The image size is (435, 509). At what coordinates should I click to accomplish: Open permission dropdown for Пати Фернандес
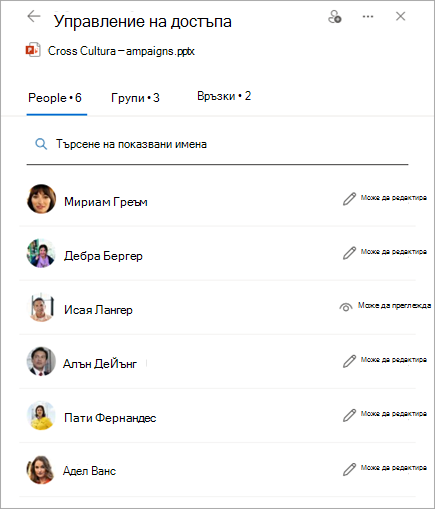(384, 414)
